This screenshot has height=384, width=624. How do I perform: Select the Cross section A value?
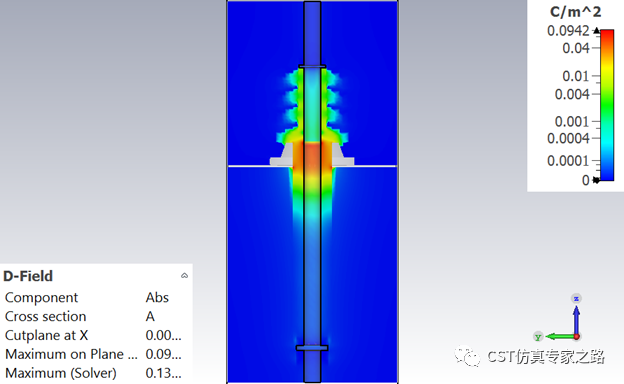[150, 316]
